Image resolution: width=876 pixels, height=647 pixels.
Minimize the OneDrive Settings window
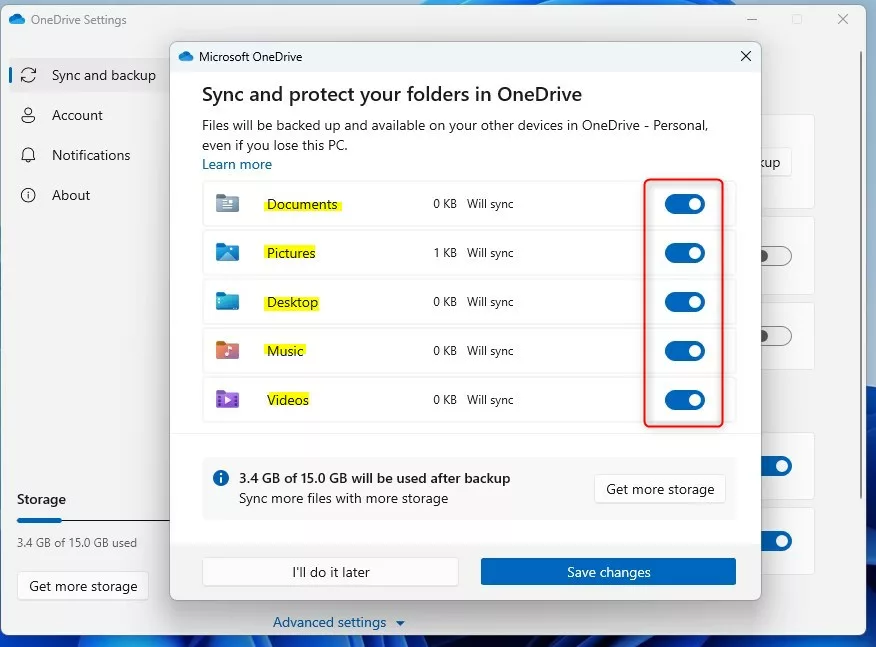coord(752,20)
